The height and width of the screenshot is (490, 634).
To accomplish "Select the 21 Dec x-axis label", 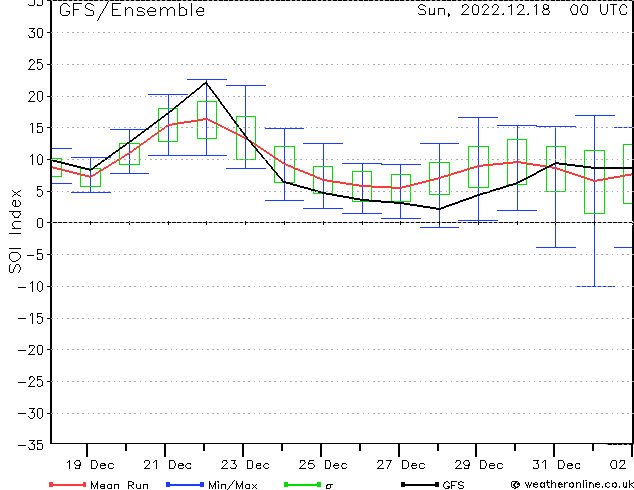I will tap(167, 465).
